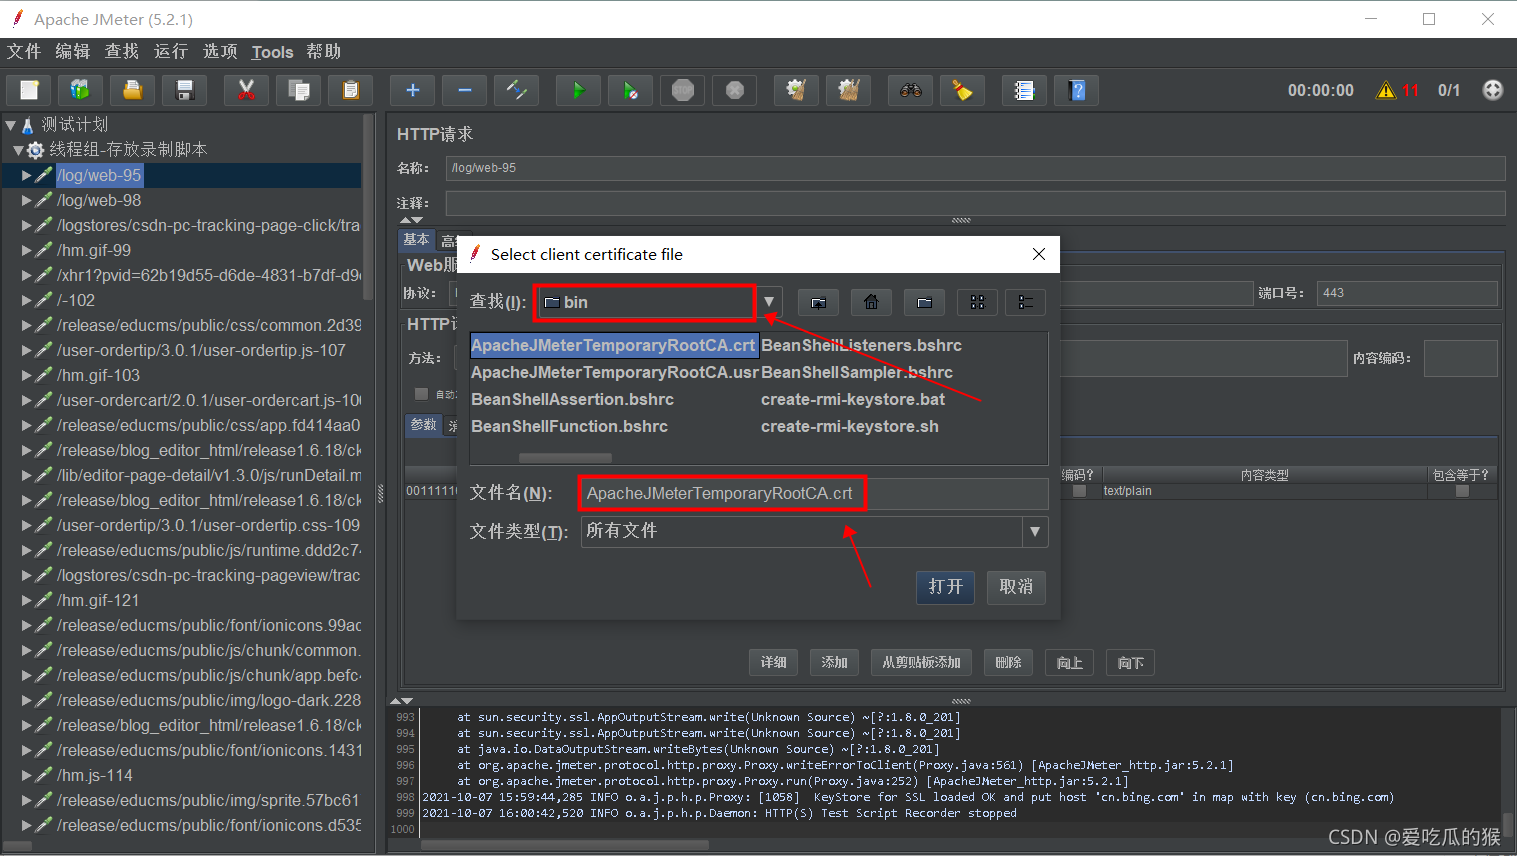Collapse the 线程组-存放录制脚本 node

tap(18, 150)
